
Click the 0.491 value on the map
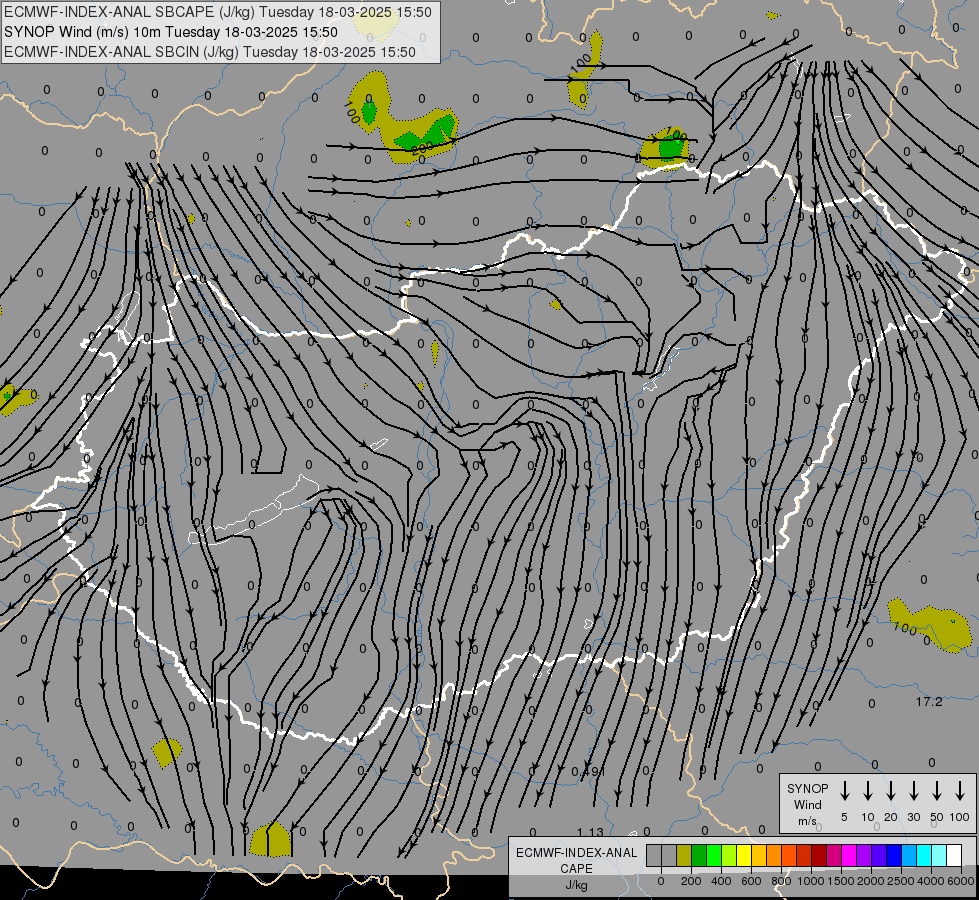pyautogui.click(x=588, y=772)
